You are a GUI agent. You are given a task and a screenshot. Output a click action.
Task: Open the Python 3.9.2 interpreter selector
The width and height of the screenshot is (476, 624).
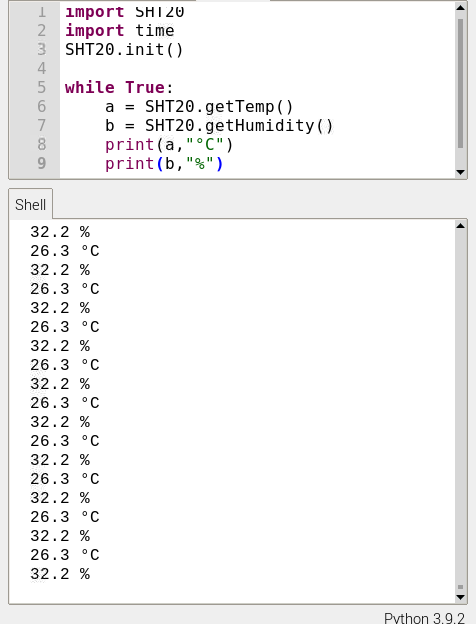coord(424,618)
